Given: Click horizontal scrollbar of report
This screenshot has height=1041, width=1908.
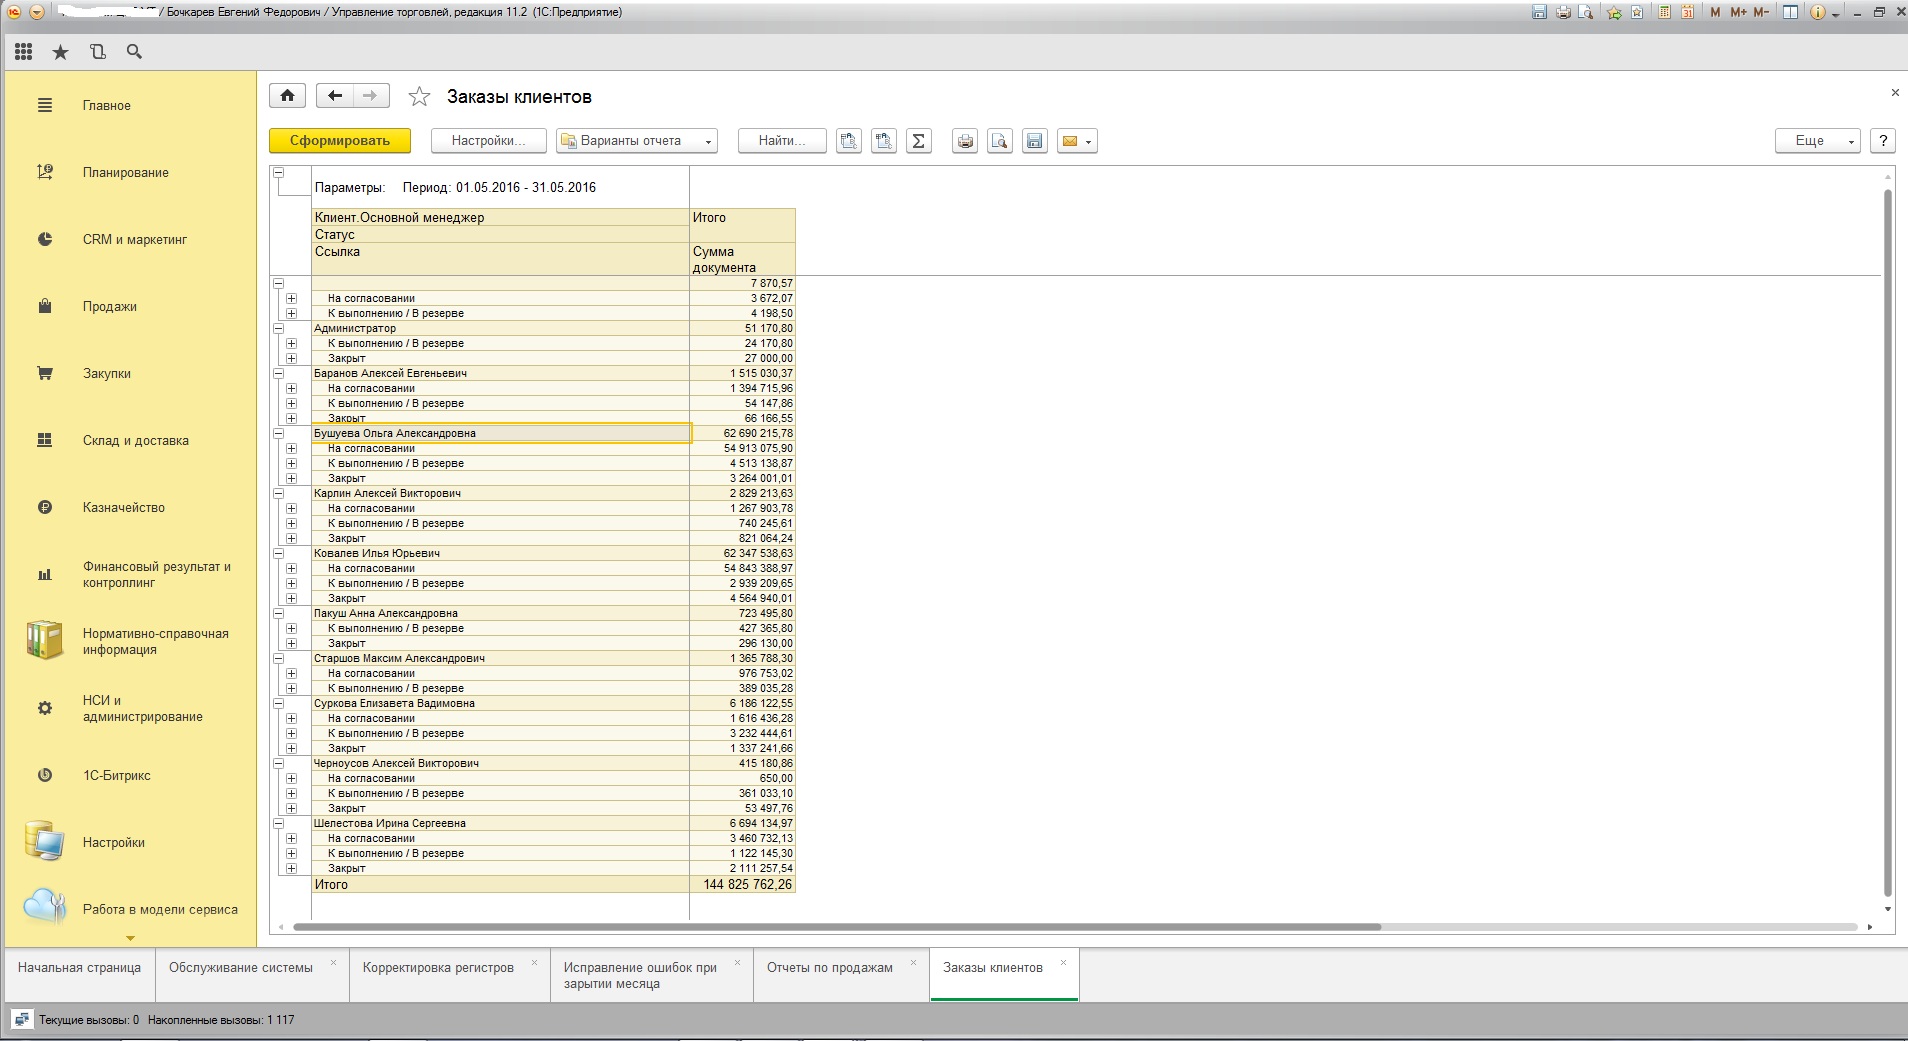Looking at the screenshot, I should 837,927.
